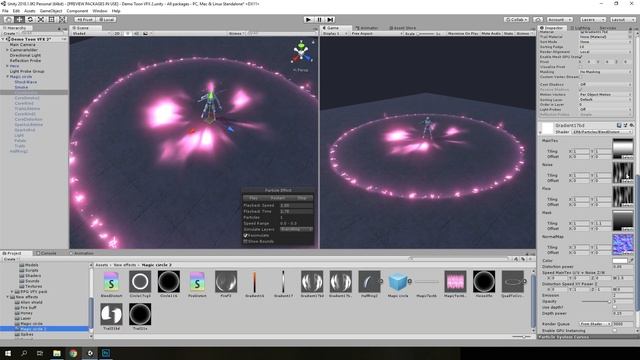The width and height of the screenshot is (640, 360).
Task: Toggle Resimulate checkbox in Particle Effect
Action: 246,236
